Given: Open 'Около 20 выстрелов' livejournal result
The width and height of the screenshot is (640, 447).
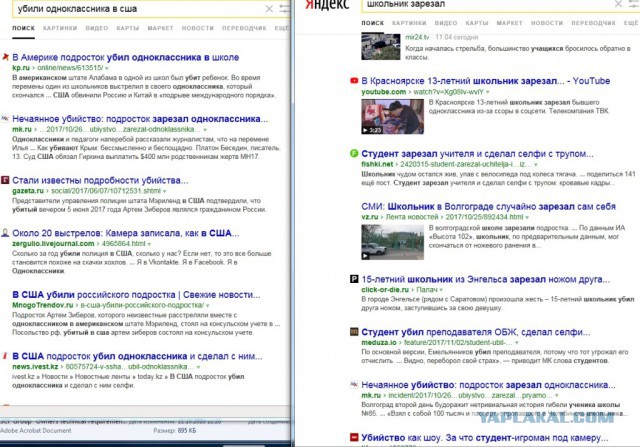Looking at the screenshot, I should click(126, 233).
